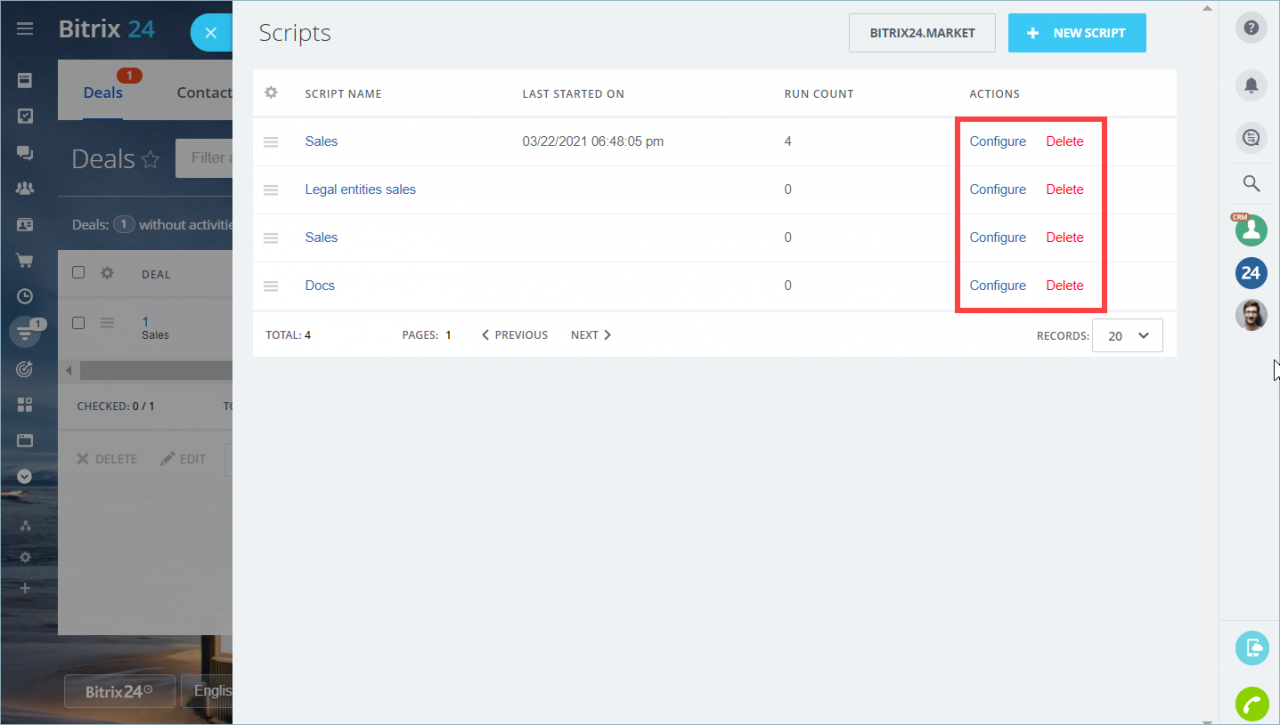Open the window Sites icon in sidebar
Screen dimensions: 1280x725
25,441
